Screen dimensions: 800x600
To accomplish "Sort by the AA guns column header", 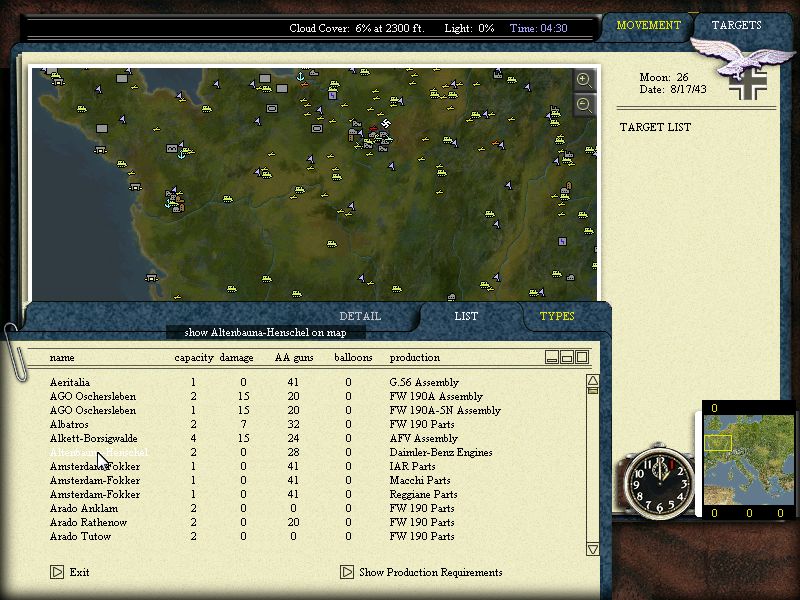I will pyautogui.click(x=294, y=358).
